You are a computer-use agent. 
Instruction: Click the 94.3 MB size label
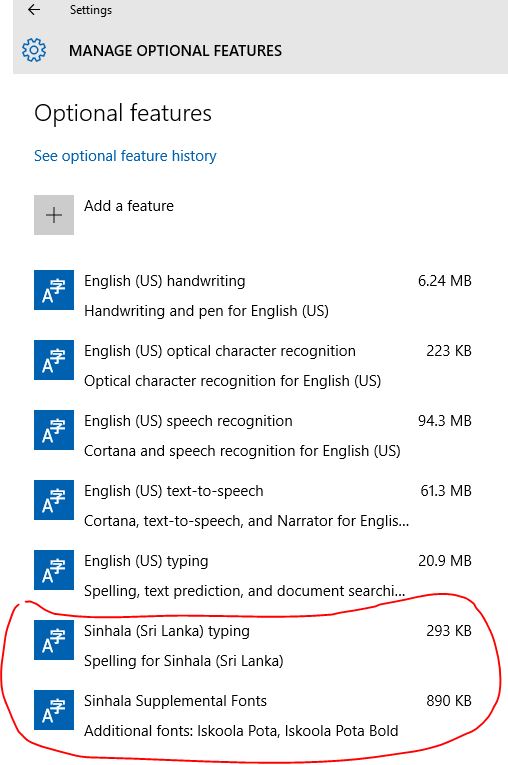click(x=445, y=421)
